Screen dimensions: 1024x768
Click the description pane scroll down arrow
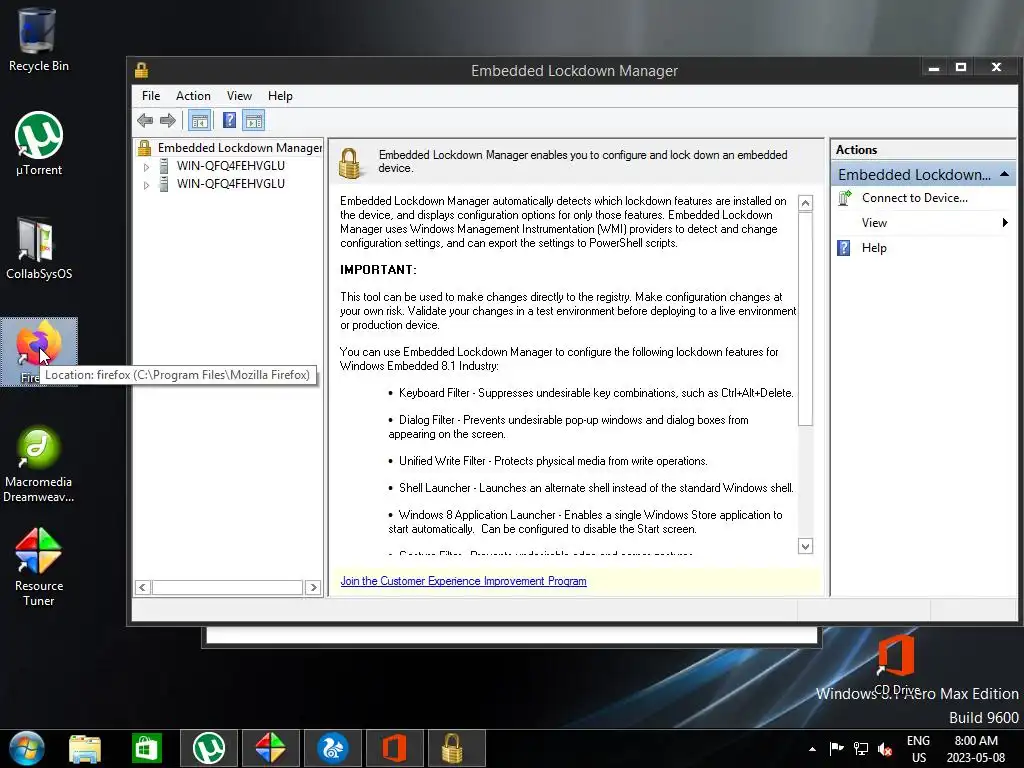[x=805, y=546]
